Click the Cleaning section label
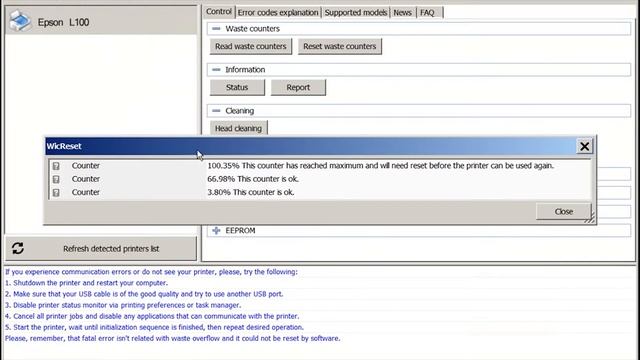The image size is (640, 360). tap(239, 111)
